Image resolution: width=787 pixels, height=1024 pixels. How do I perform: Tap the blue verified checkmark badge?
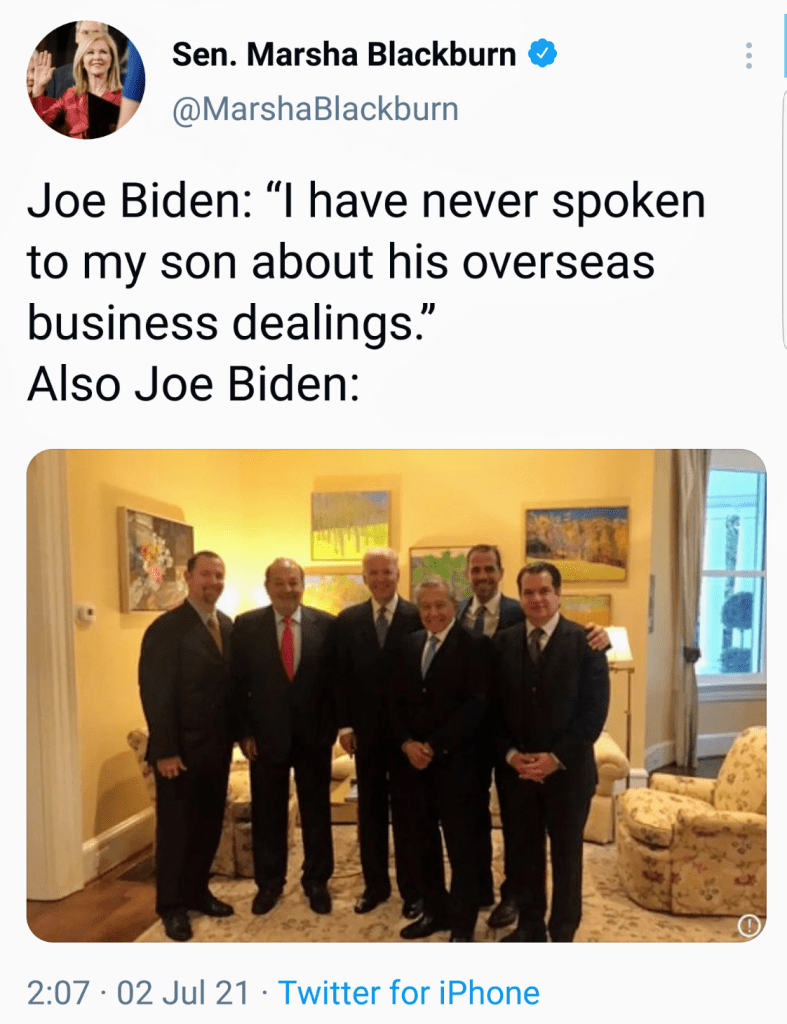542,54
